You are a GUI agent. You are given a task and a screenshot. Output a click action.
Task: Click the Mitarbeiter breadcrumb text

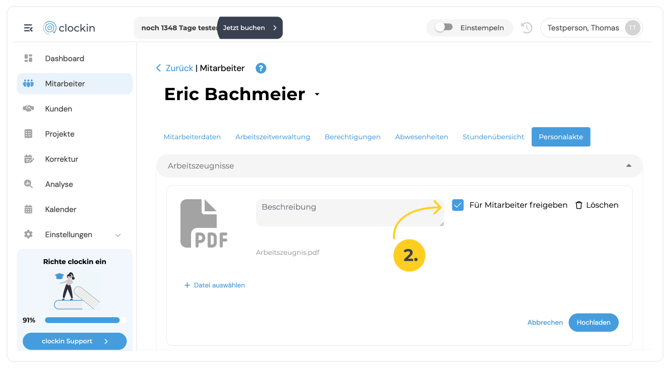coord(222,68)
